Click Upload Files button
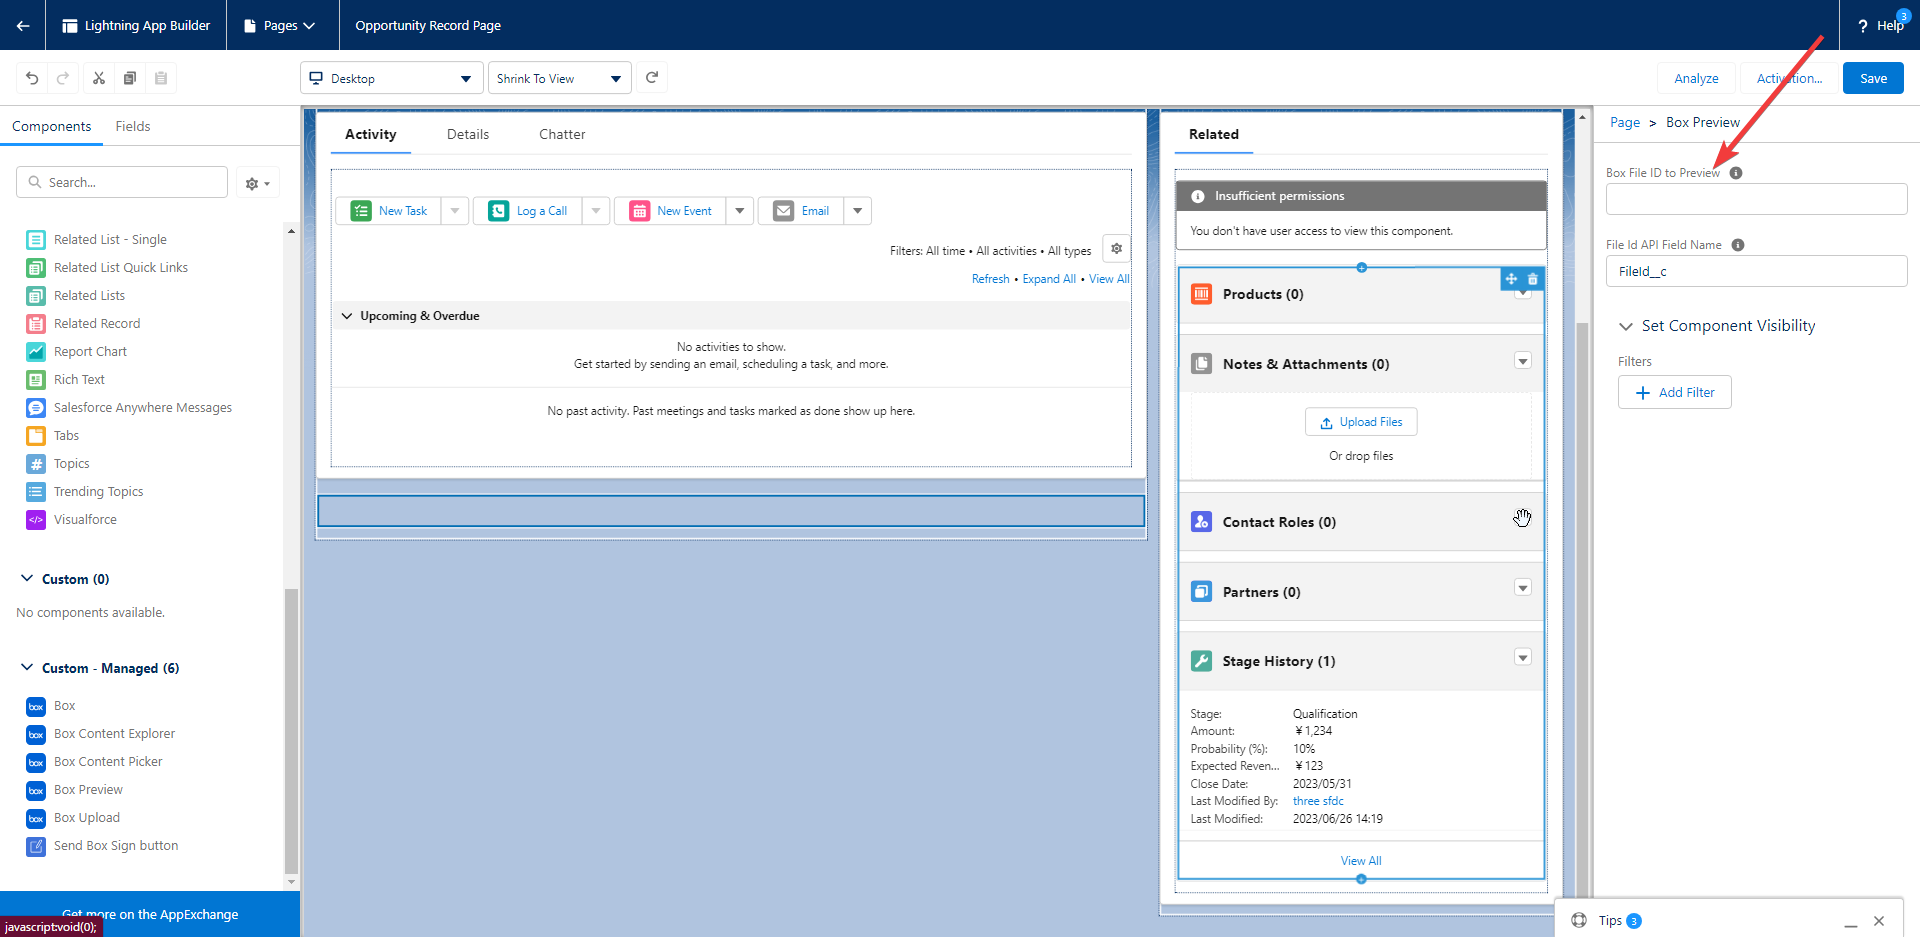1920x937 pixels. 1361,422
